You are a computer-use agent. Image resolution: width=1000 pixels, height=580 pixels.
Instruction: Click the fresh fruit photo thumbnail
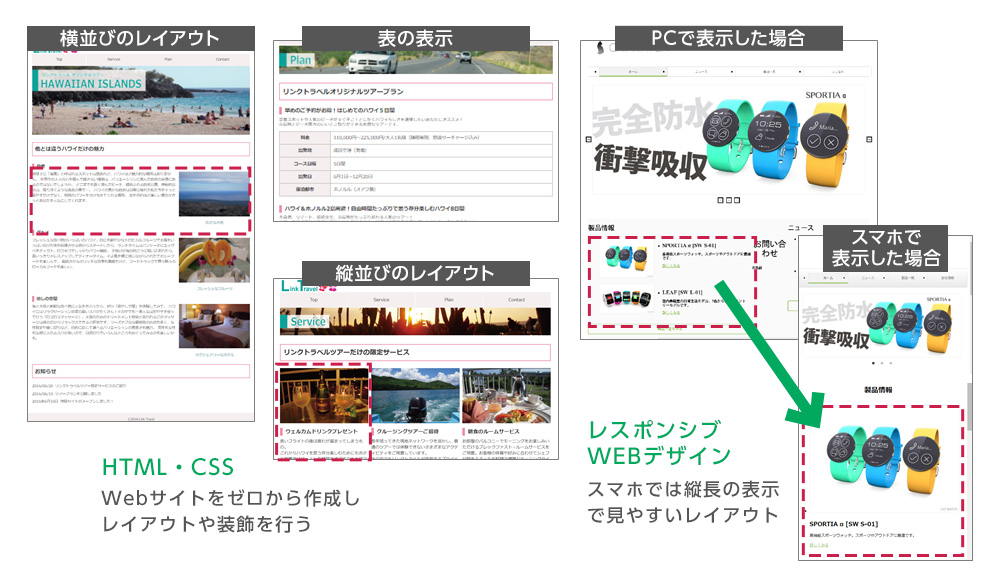(214, 260)
